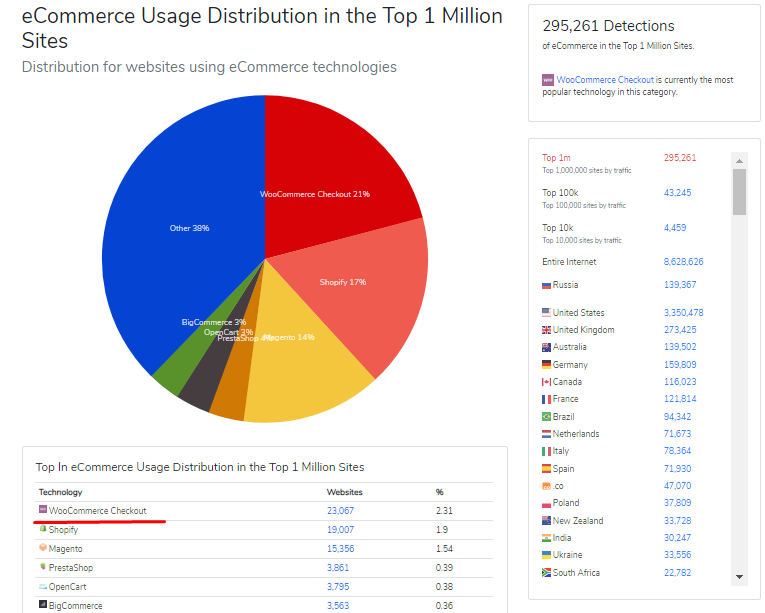Open the South Africa 22,782 count link
This screenshot has width=765, height=613.
click(677, 572)
